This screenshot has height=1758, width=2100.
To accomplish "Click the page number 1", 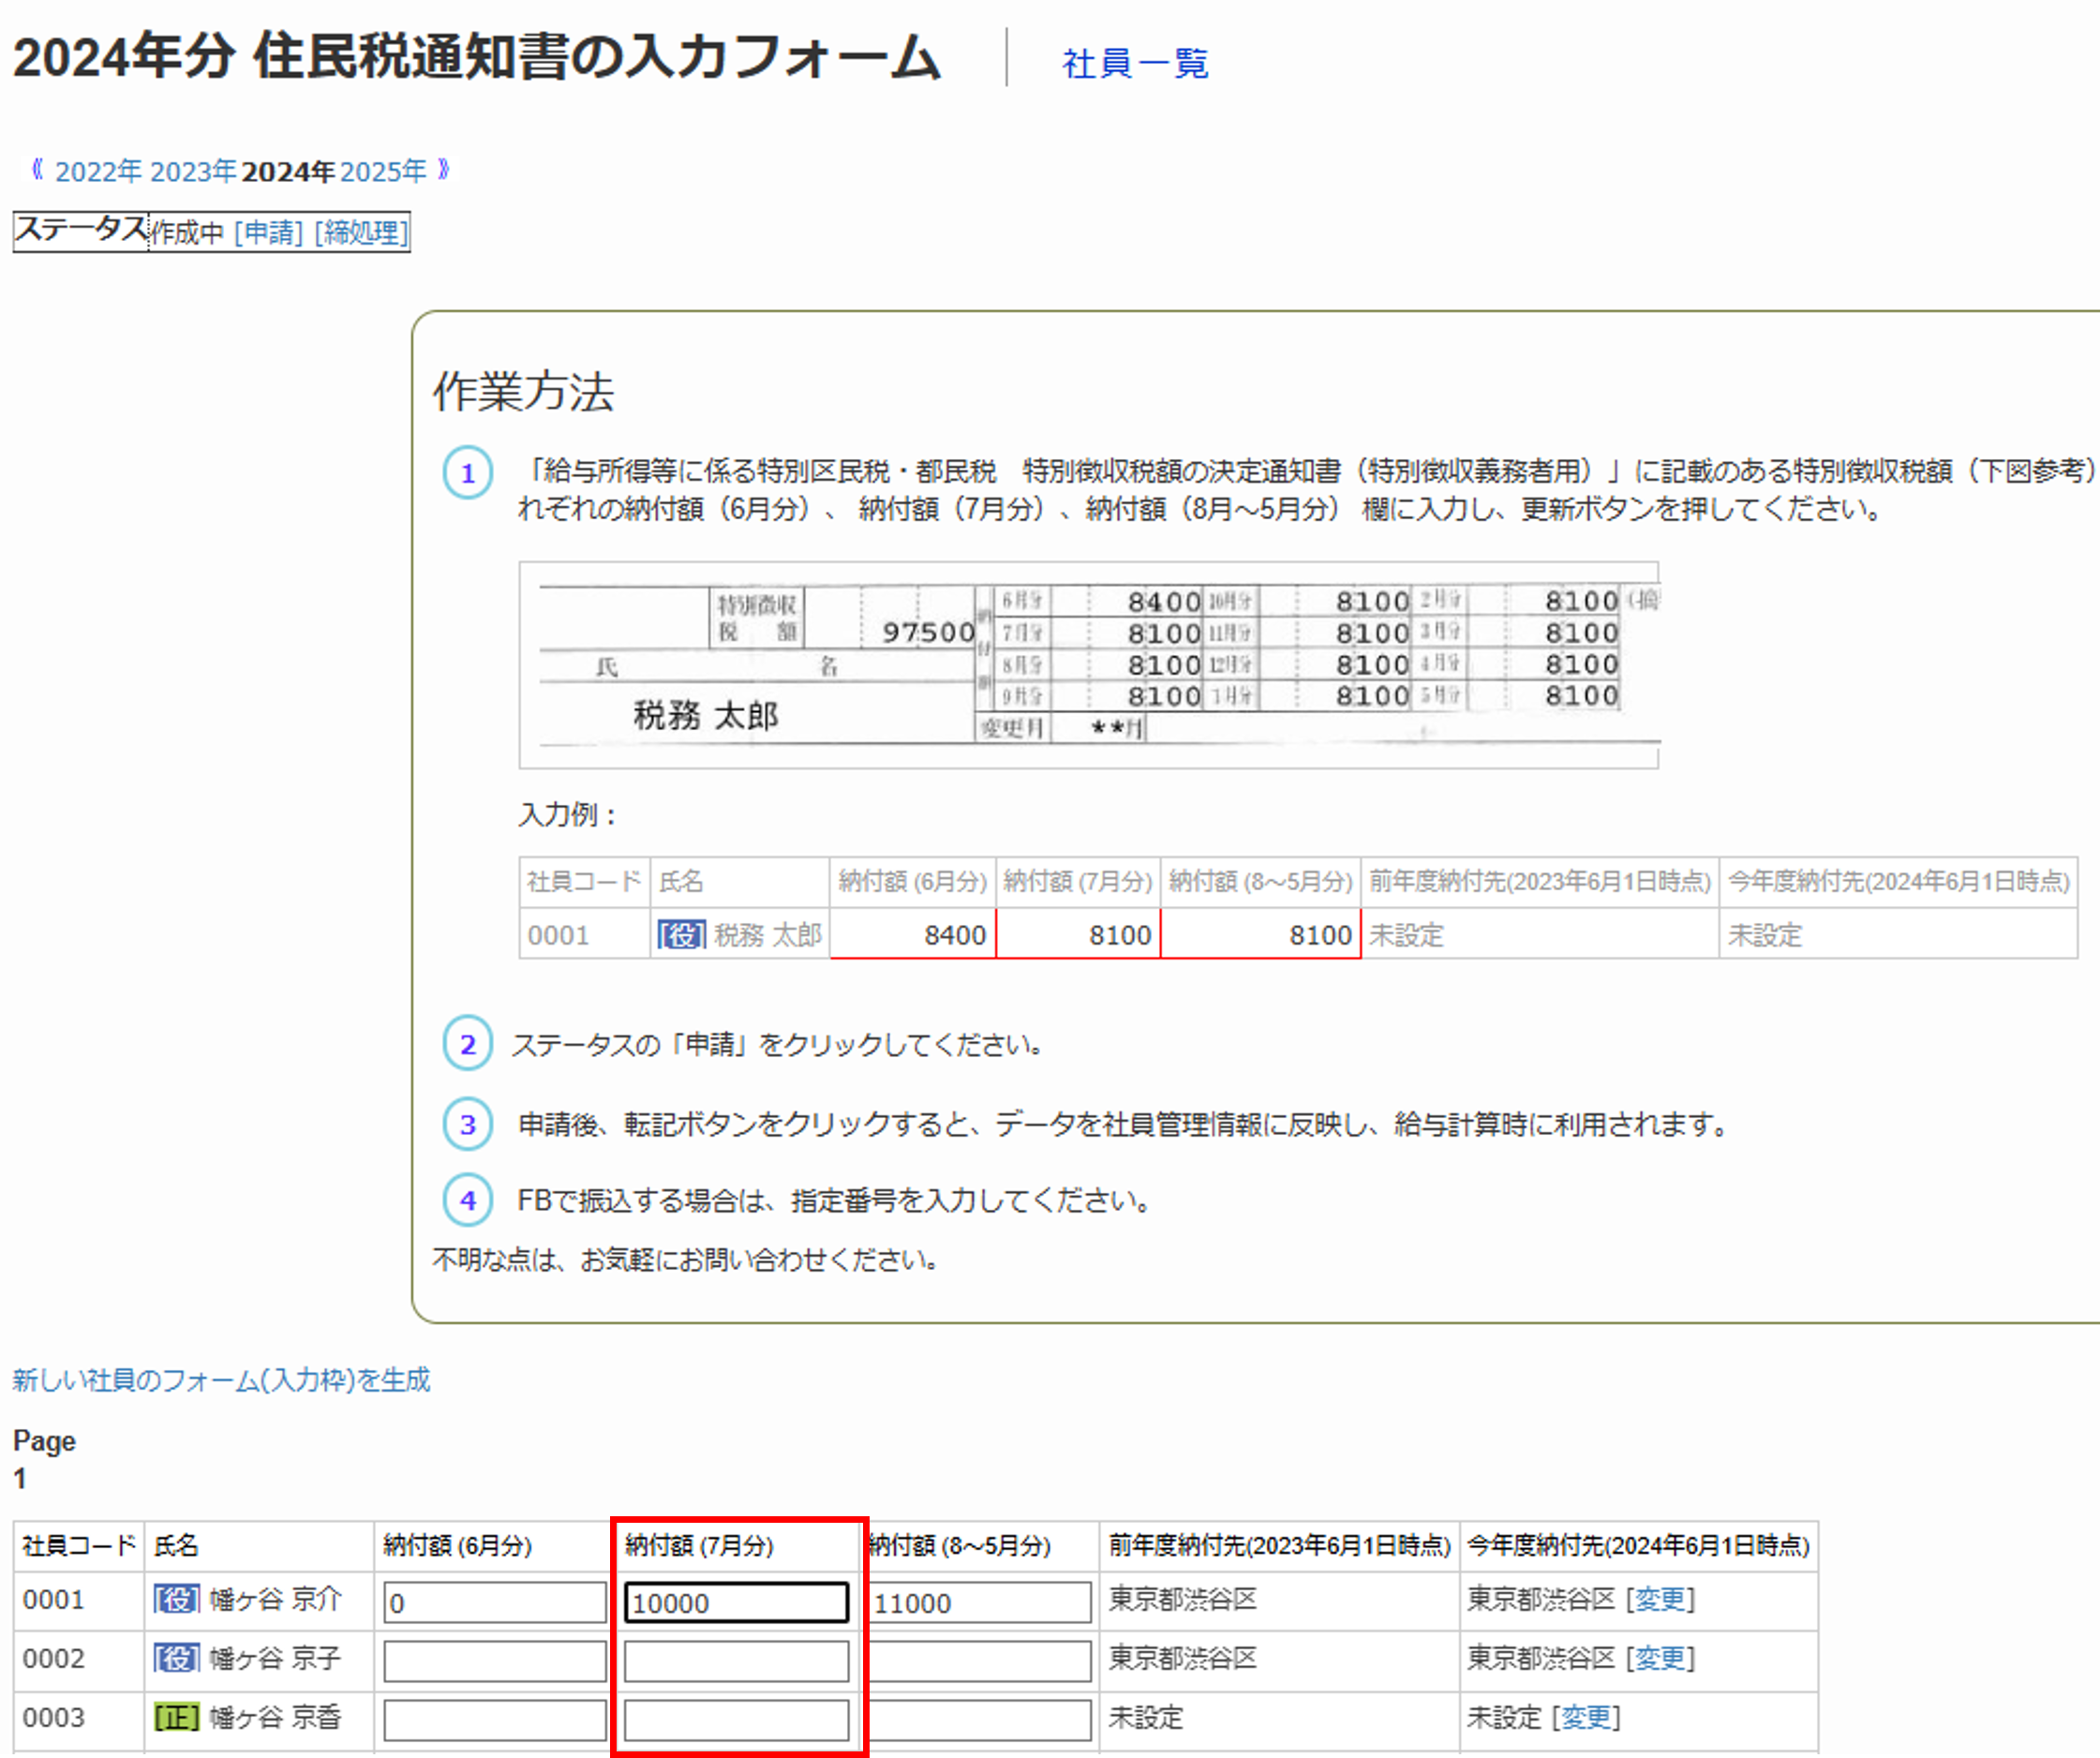I will [19, 1479].
